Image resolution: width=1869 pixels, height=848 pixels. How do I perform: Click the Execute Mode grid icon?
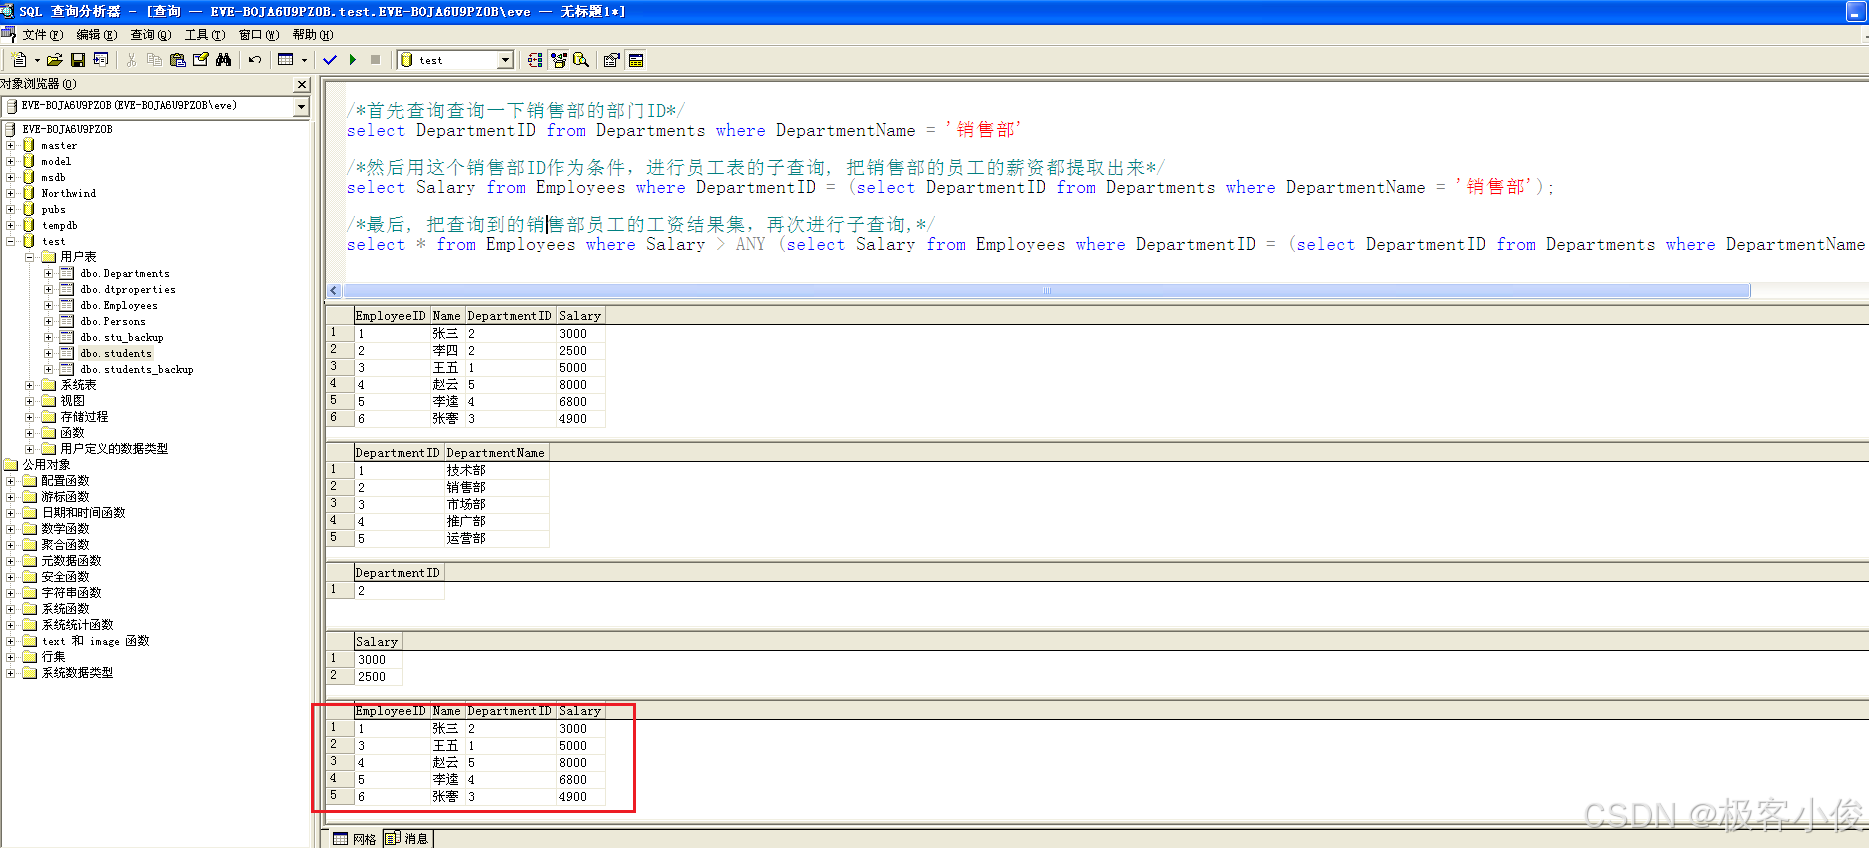pos(286,60)
